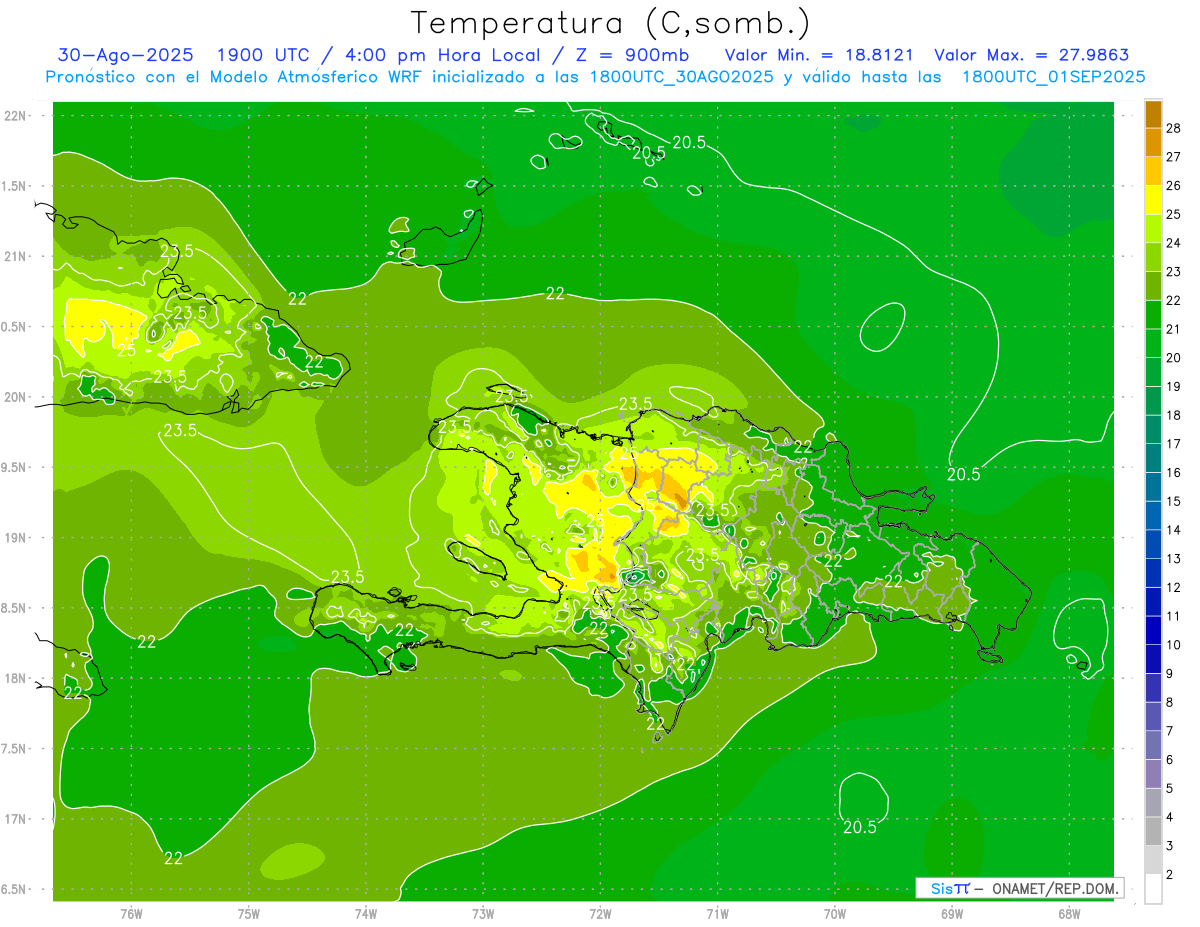Select "Valor Max. = 27.9863" text
This screenshot has width=1200, height=927.
point(1031,55)
